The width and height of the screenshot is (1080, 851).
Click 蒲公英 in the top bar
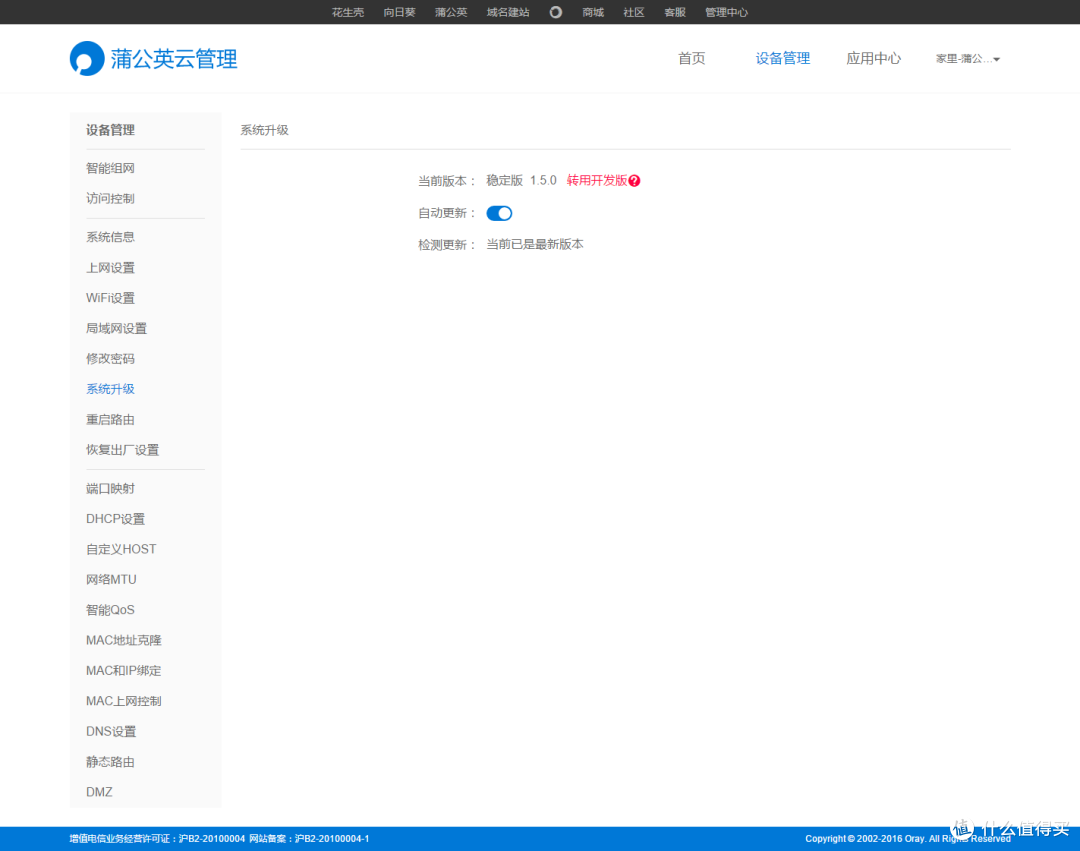click(x=451, y=12)
